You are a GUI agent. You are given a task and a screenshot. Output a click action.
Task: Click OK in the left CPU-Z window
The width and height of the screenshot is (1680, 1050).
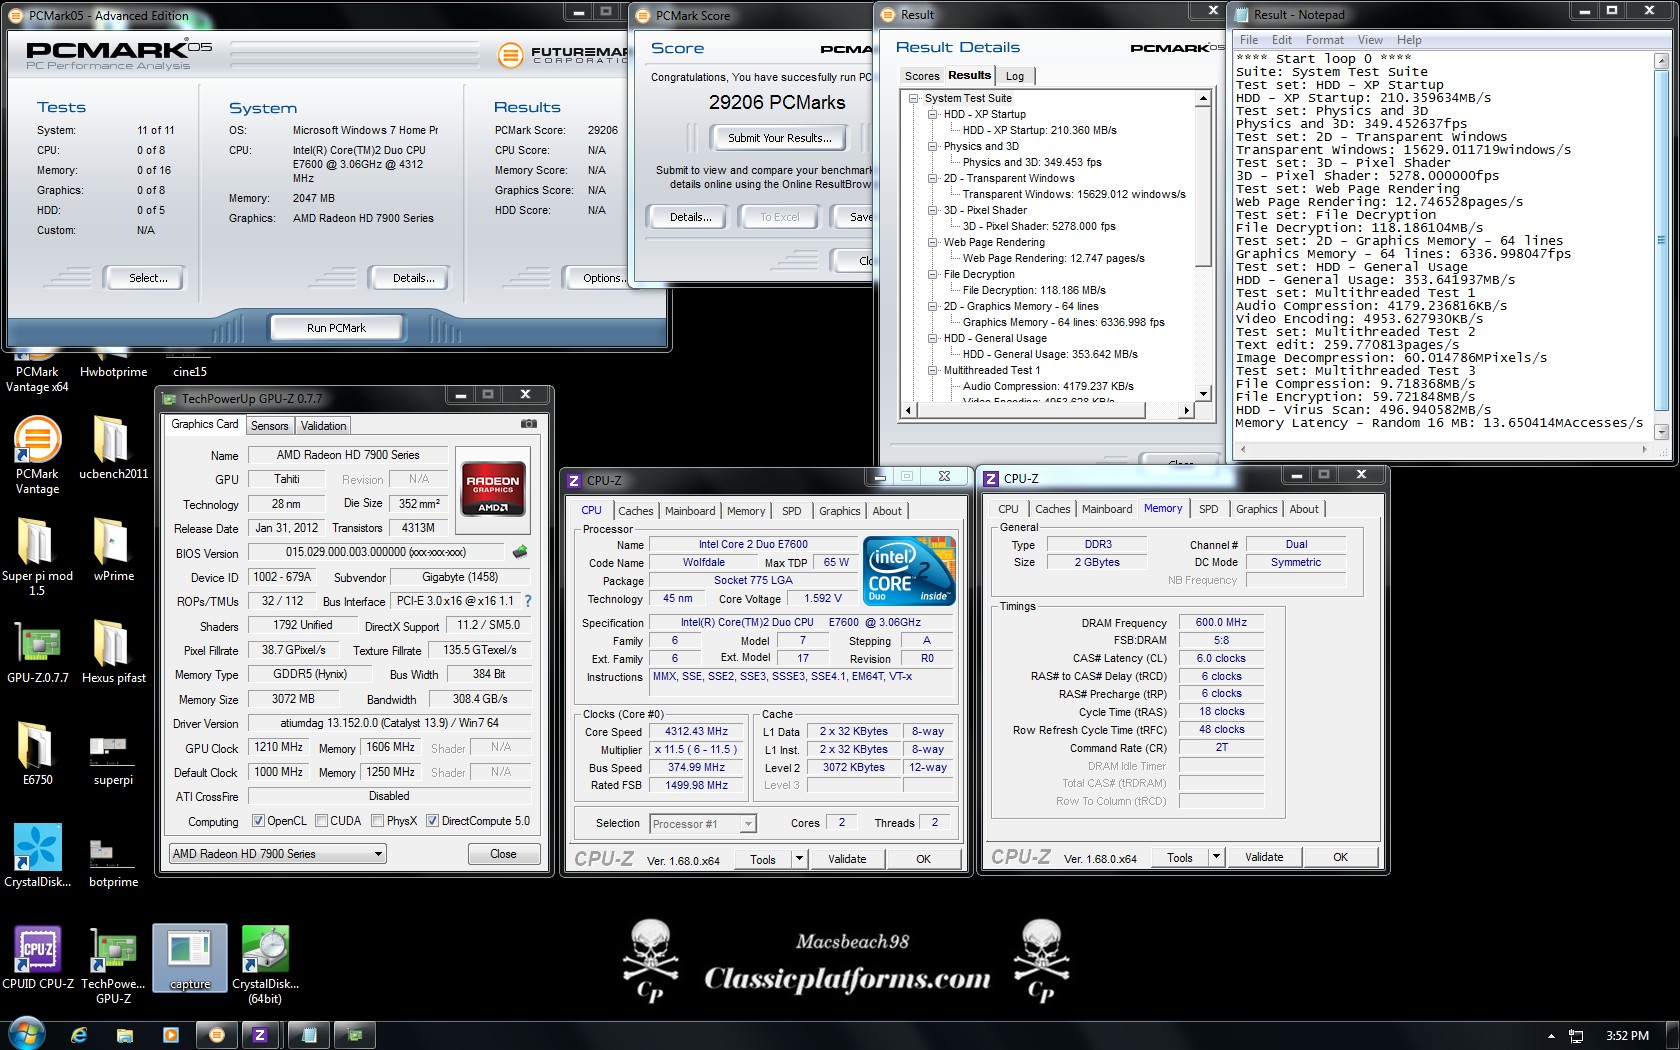click(923, 859)
